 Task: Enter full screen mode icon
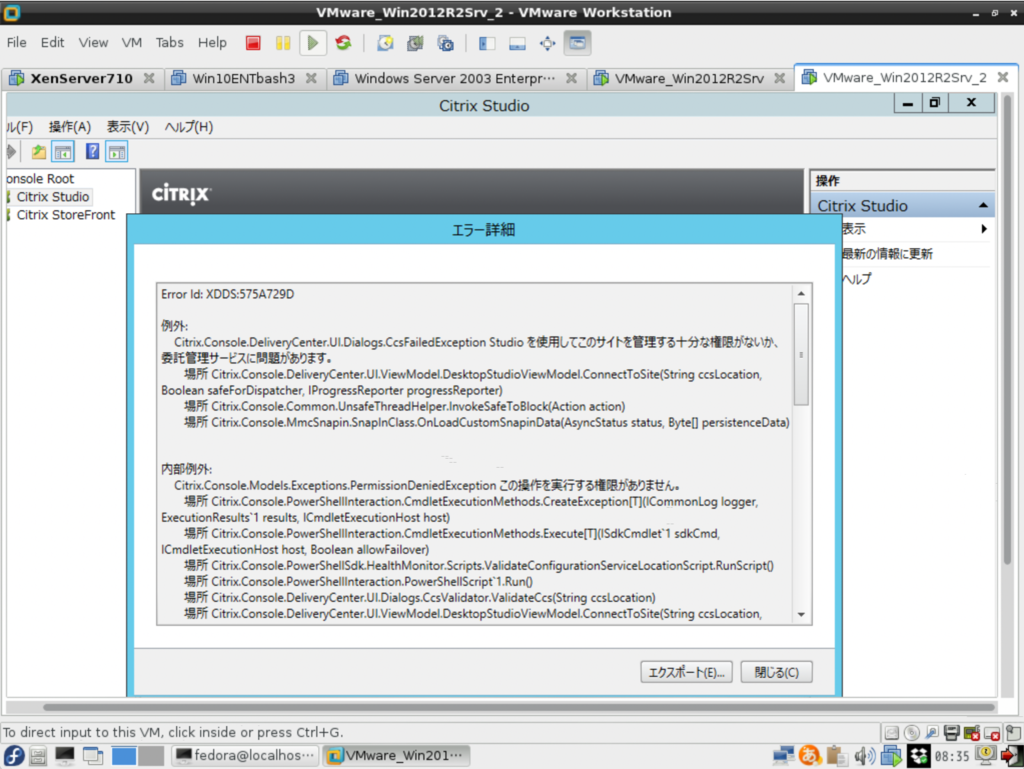[547, 43]
